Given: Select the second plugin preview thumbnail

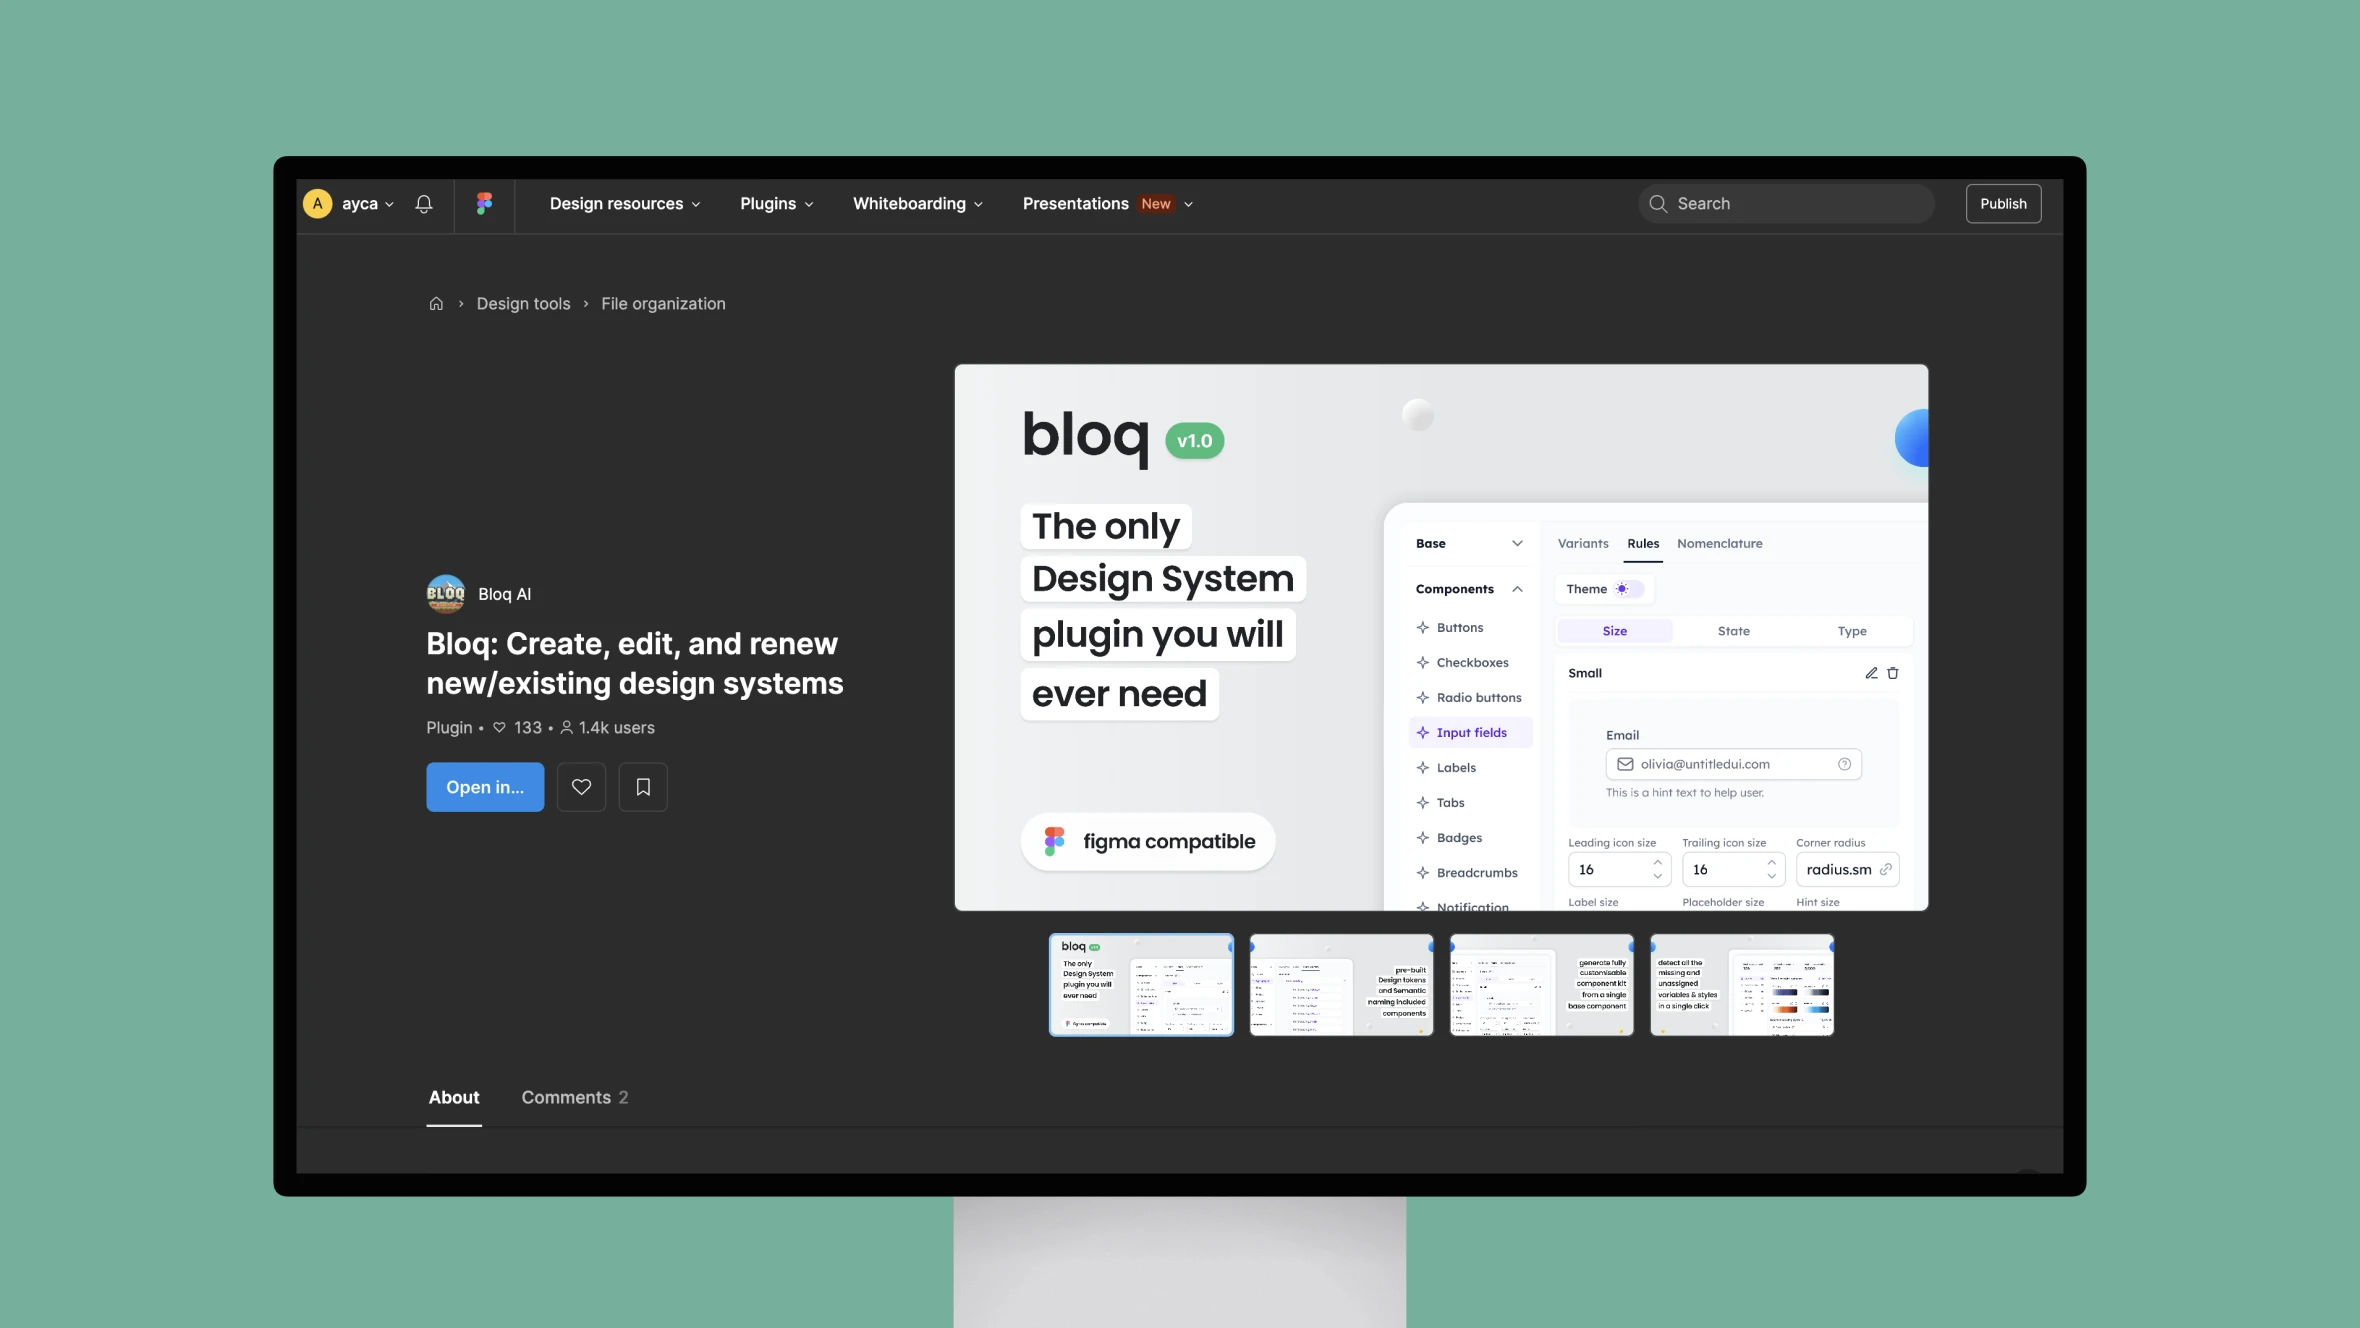Looking at the screenshot, I should pos(1342,984).
